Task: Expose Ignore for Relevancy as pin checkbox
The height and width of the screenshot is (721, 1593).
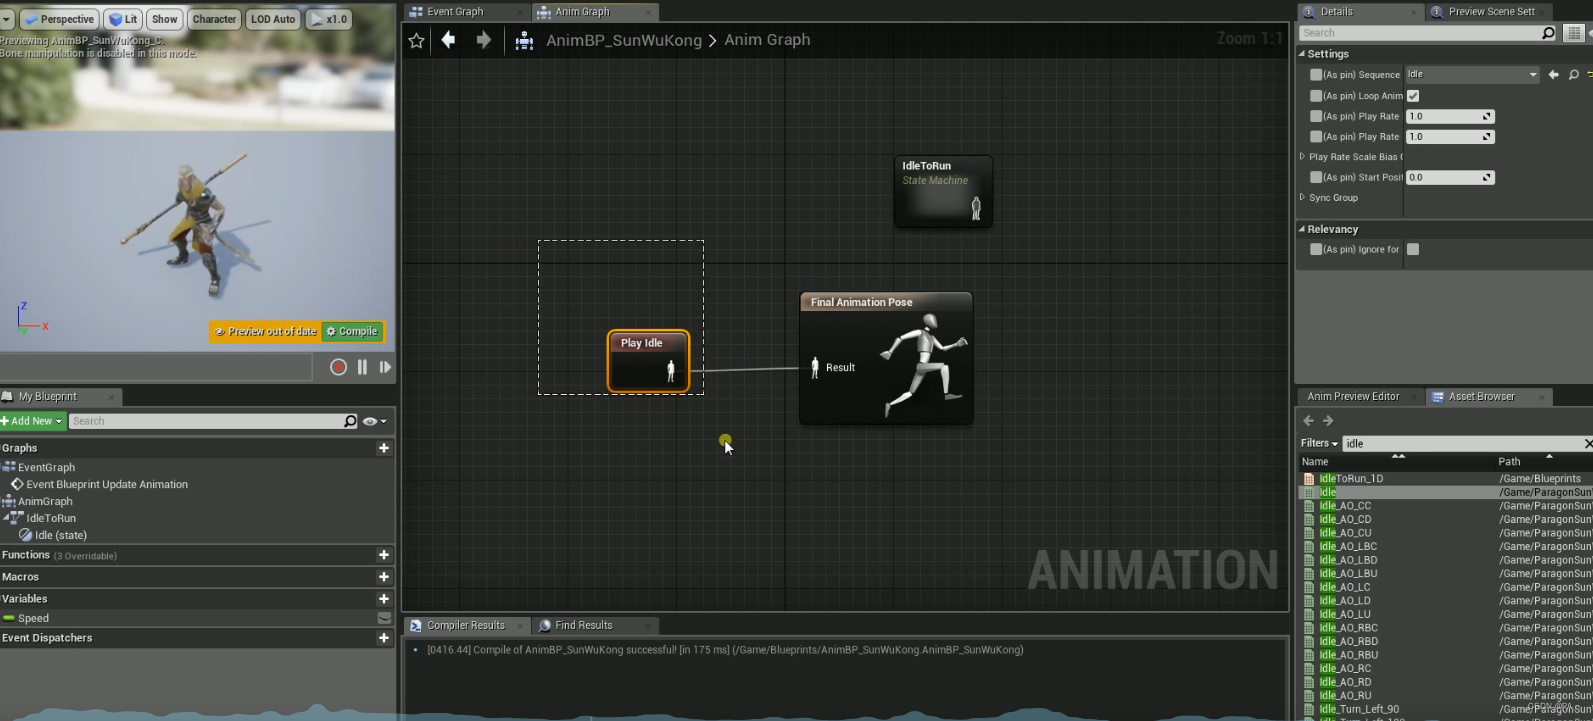Action: pyautogui.click(x=1316, y=249)
